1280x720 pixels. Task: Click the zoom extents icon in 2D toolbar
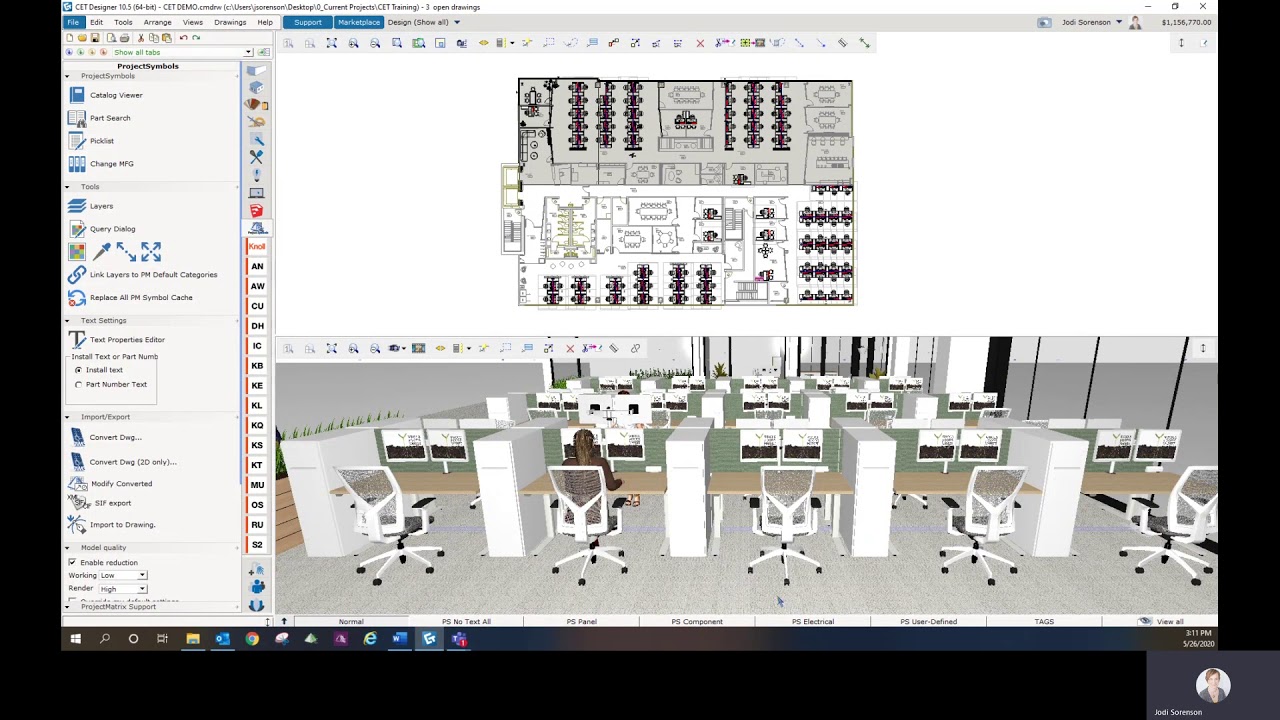(x=331, y=43)
